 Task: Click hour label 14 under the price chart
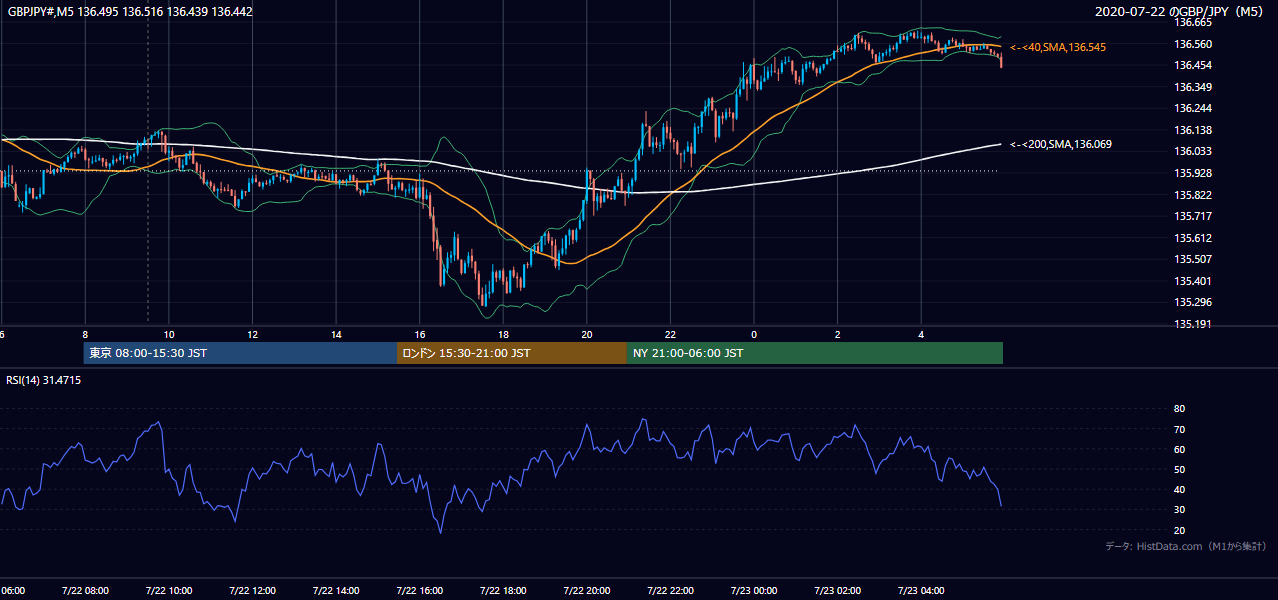336,334
